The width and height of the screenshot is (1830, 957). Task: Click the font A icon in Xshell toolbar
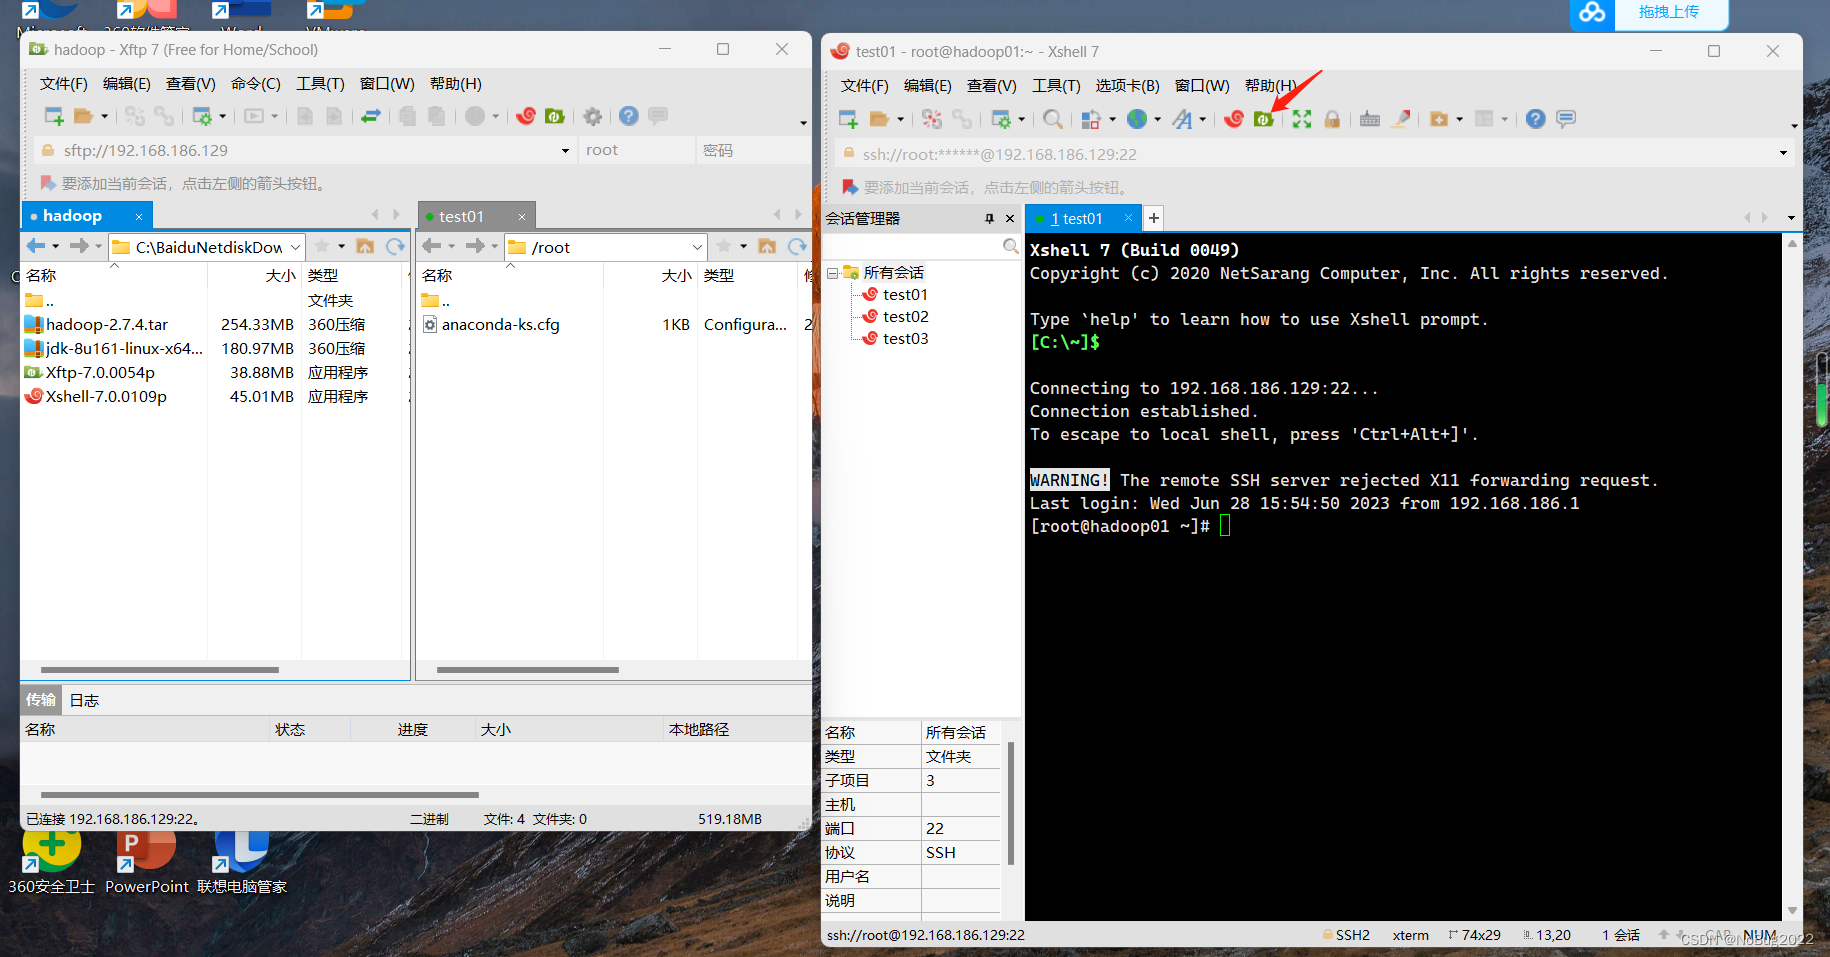1182,119
